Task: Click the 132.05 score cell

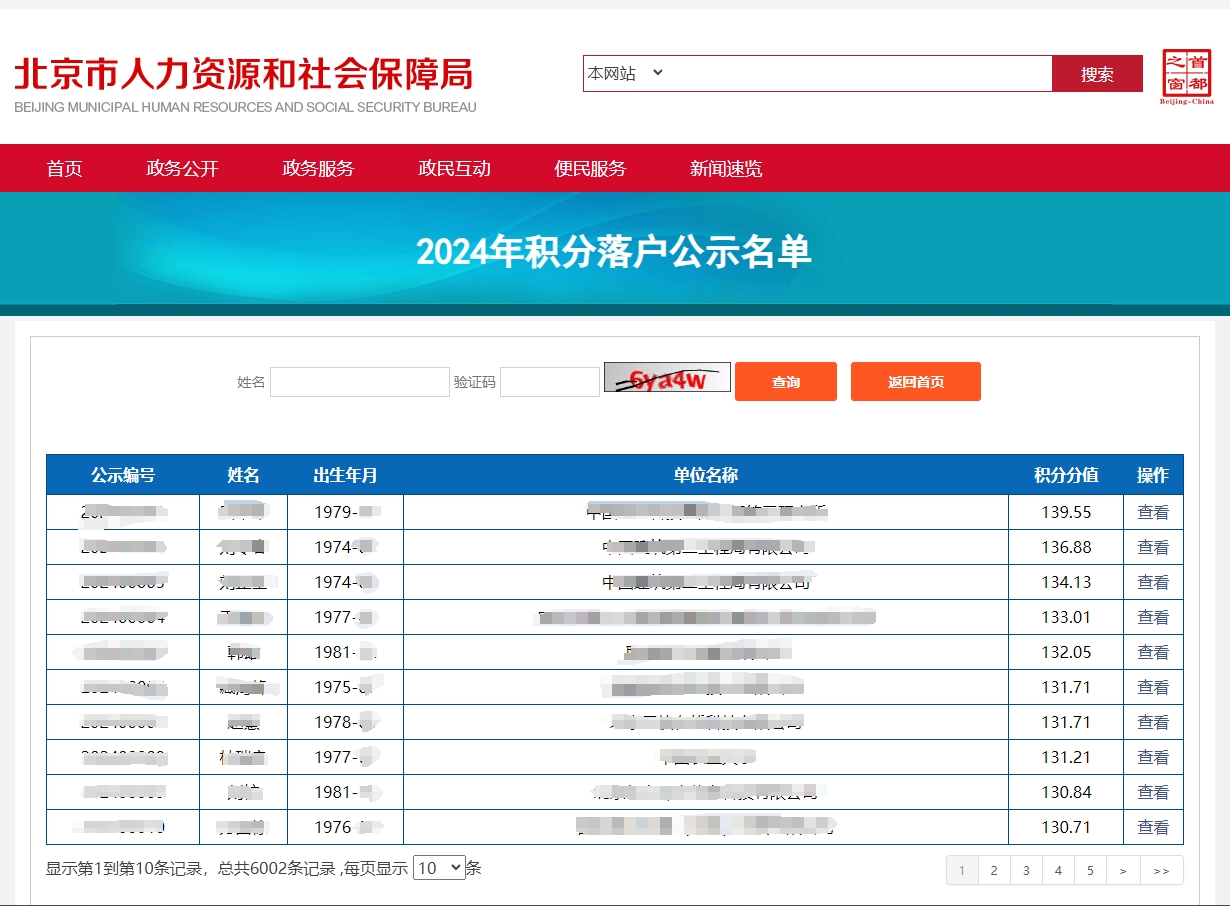Action: click(1066, 652)
